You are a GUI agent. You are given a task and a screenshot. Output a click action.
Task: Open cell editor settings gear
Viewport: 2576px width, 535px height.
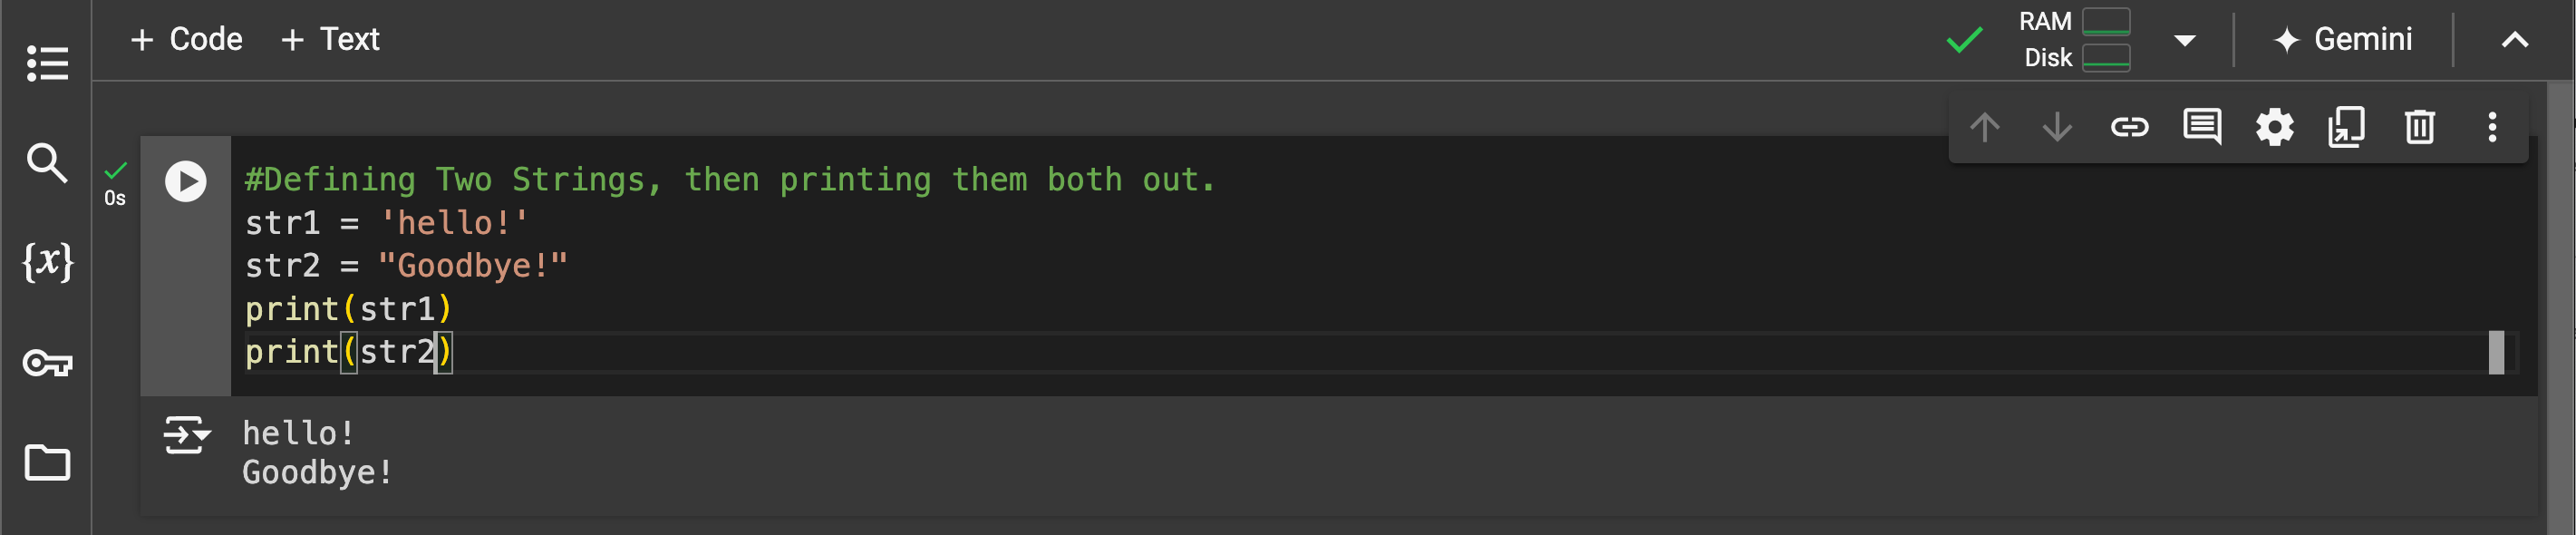[2274, 128]
